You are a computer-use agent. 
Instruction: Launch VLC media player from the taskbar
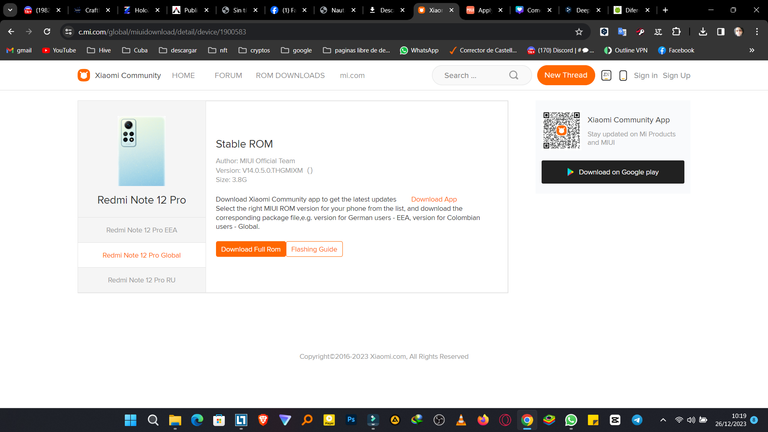[461, 420]
